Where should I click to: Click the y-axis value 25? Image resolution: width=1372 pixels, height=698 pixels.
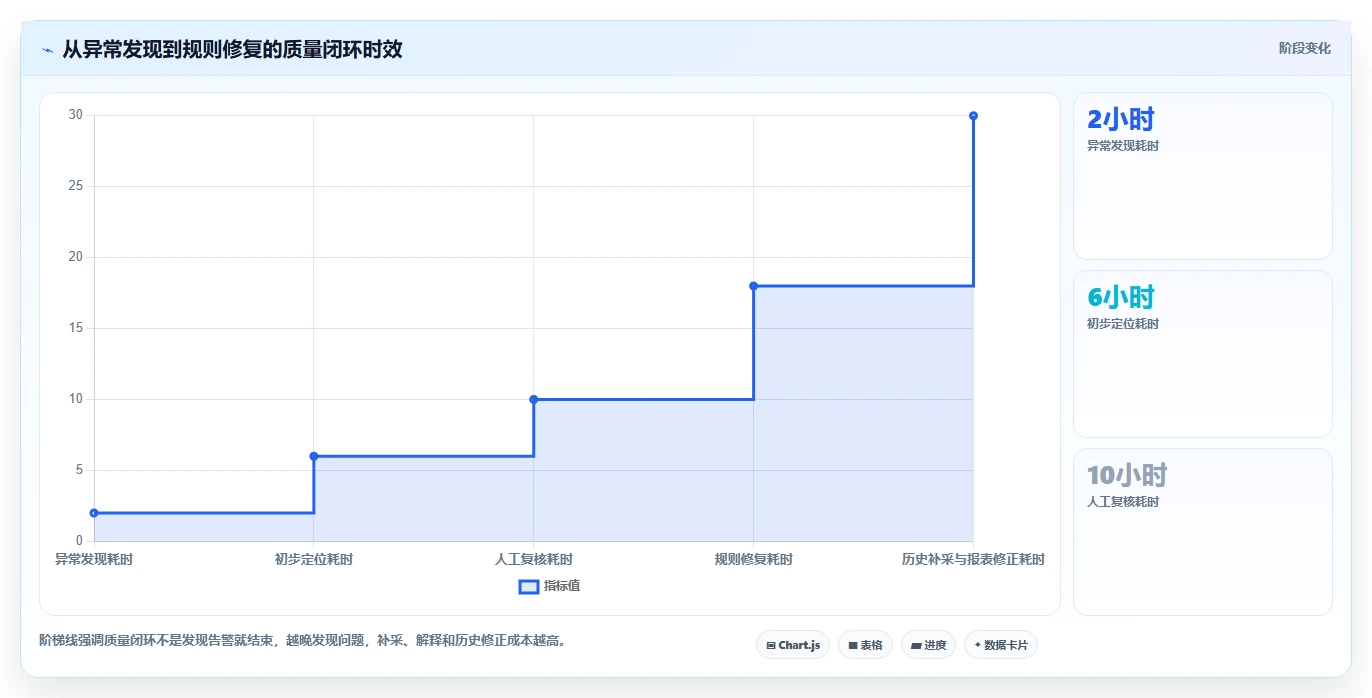76,186
